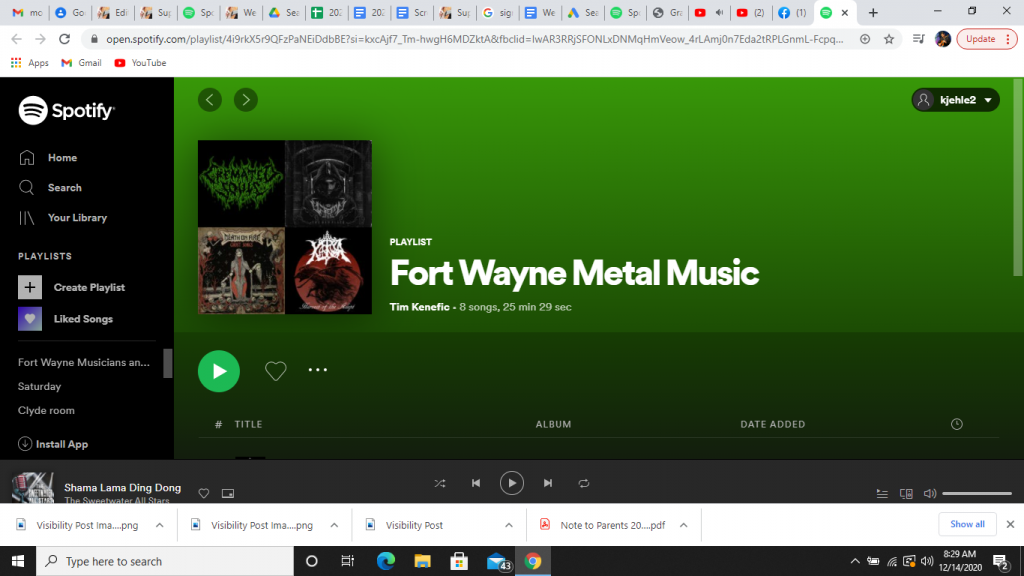Viewport: 1024px width, 576px height.
Task: Mute the volume speaker icon
Action: 930,494
